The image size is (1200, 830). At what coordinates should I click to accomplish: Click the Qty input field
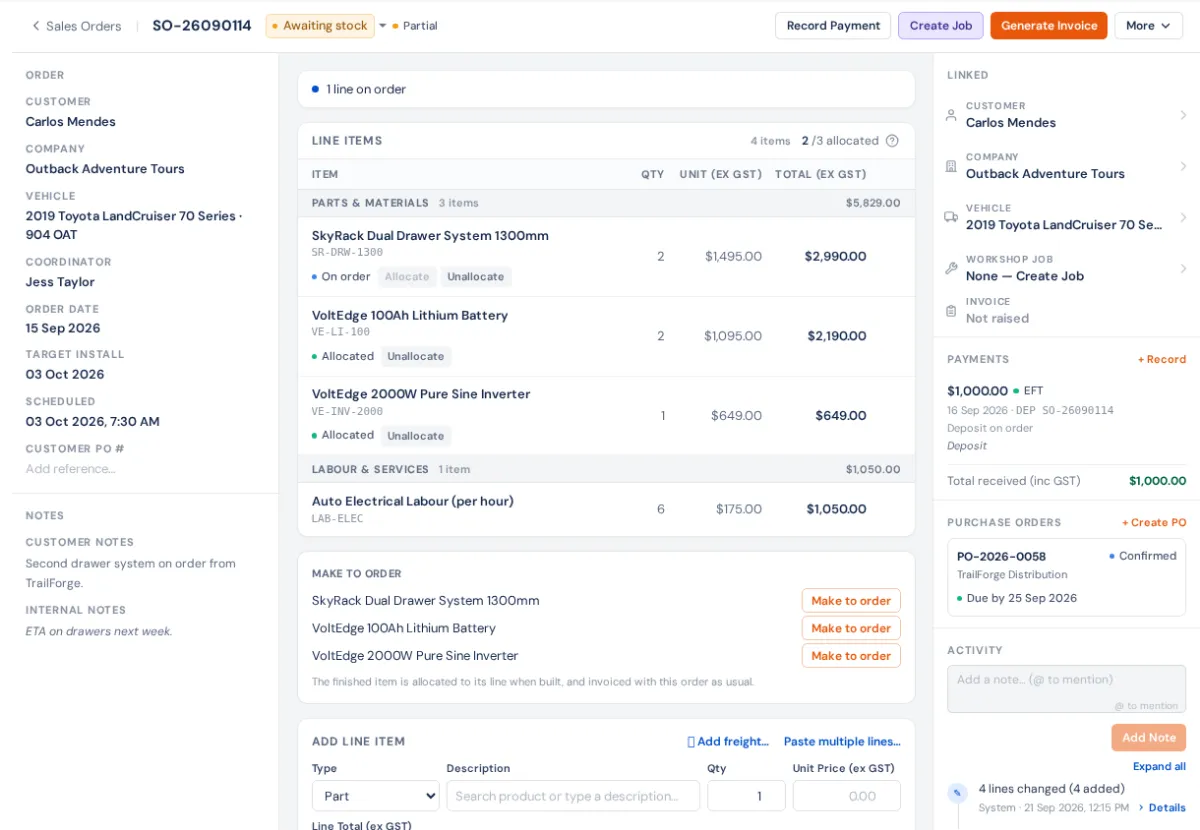(x=746, y=796)
